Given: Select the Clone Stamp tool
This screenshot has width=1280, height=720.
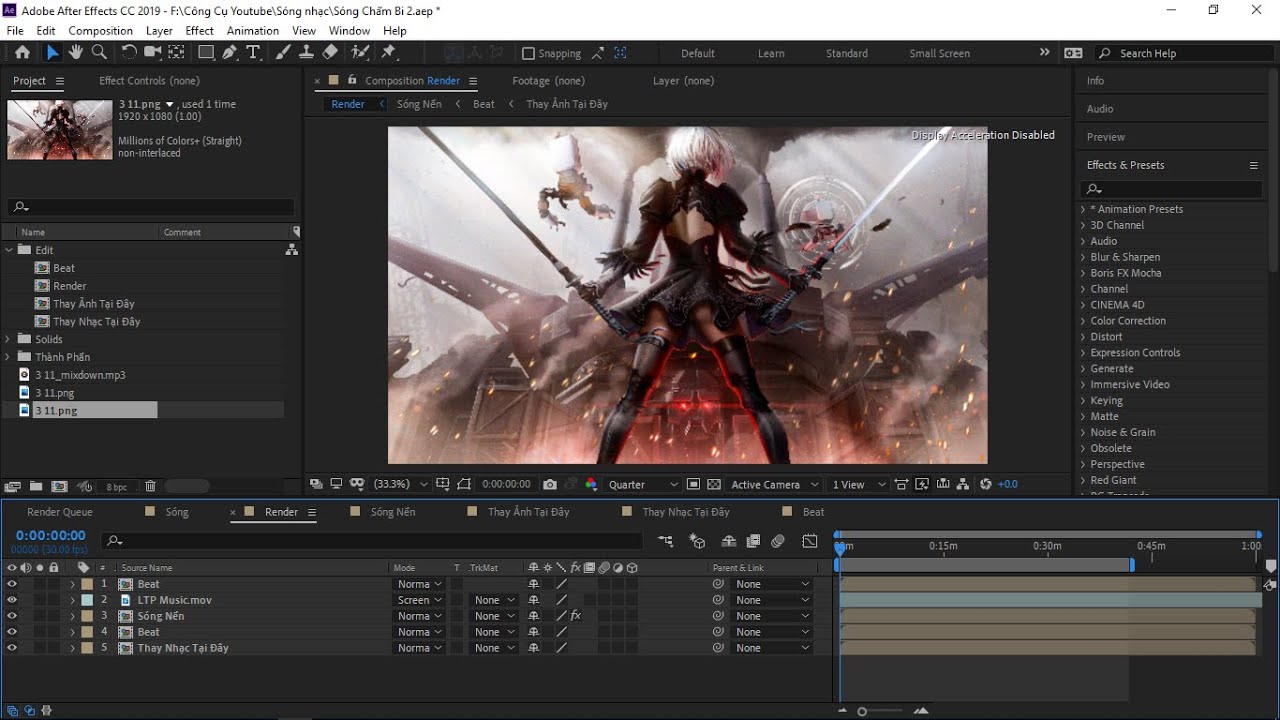Looking at the screenshot, I should [x=306, y=53].
